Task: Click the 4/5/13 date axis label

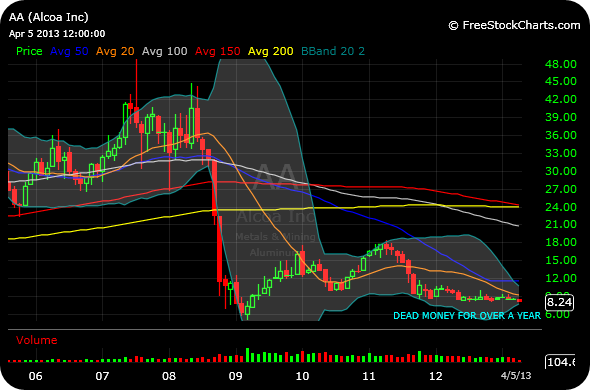Action: pyautogui.click(x=516, y=375)
